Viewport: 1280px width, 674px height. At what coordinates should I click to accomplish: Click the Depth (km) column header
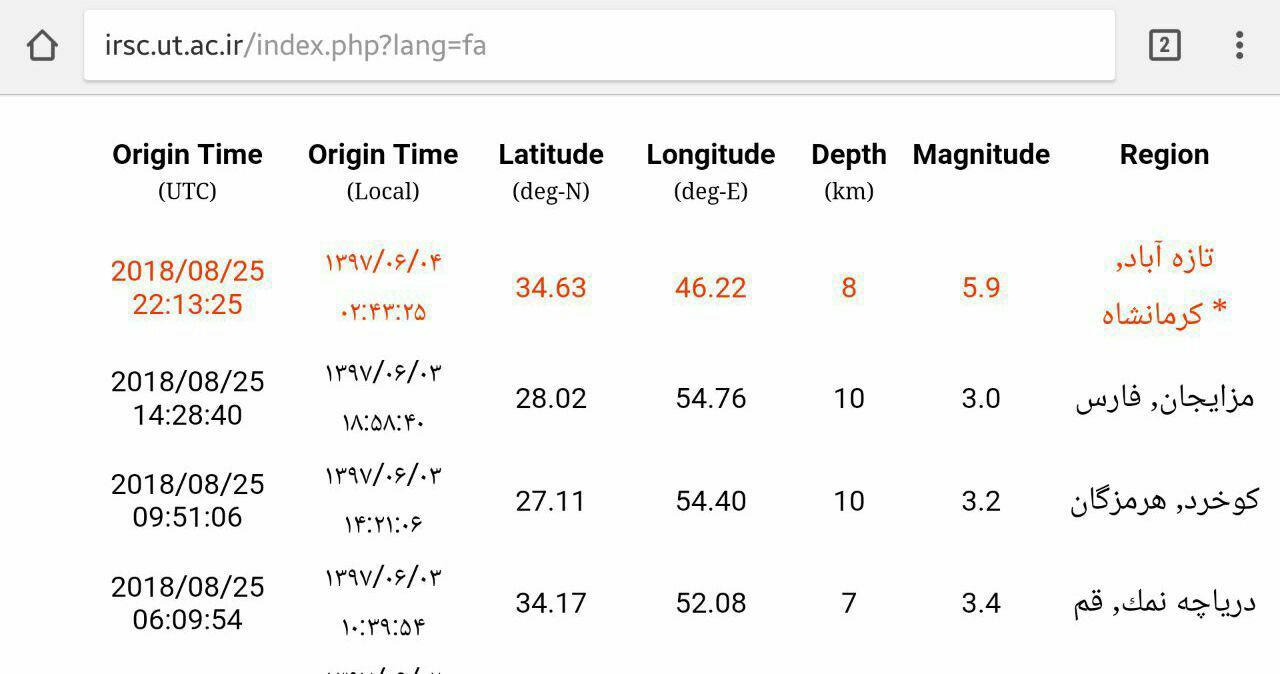pos(849,171)
